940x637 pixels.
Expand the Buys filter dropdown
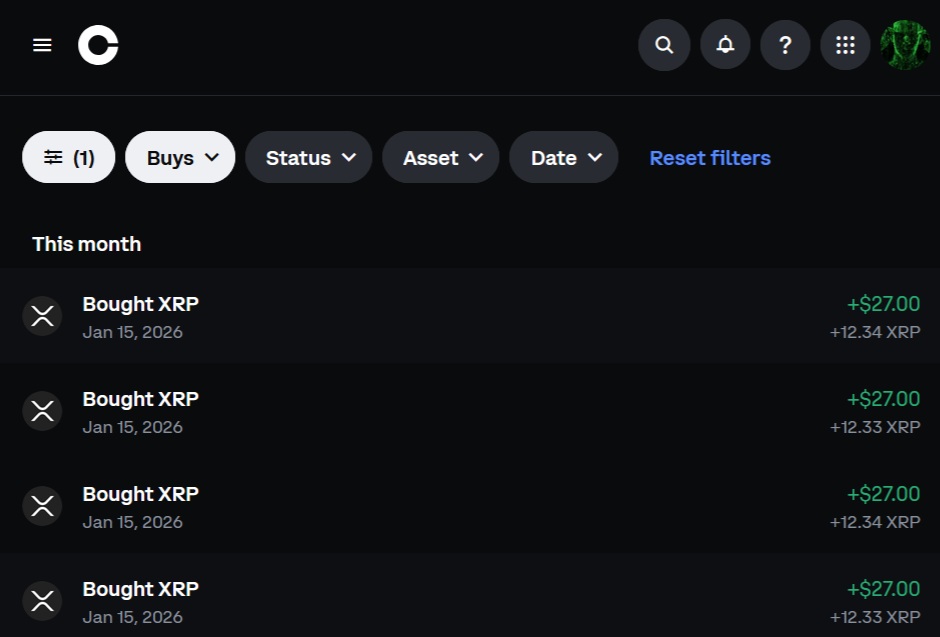tap(180, 158)
